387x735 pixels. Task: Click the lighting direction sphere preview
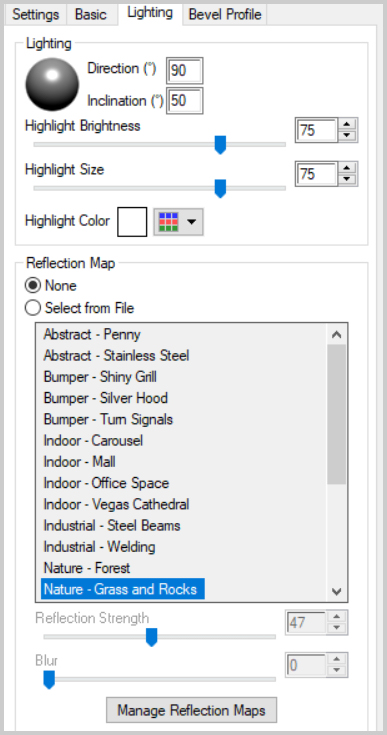[x=52, y=84]
